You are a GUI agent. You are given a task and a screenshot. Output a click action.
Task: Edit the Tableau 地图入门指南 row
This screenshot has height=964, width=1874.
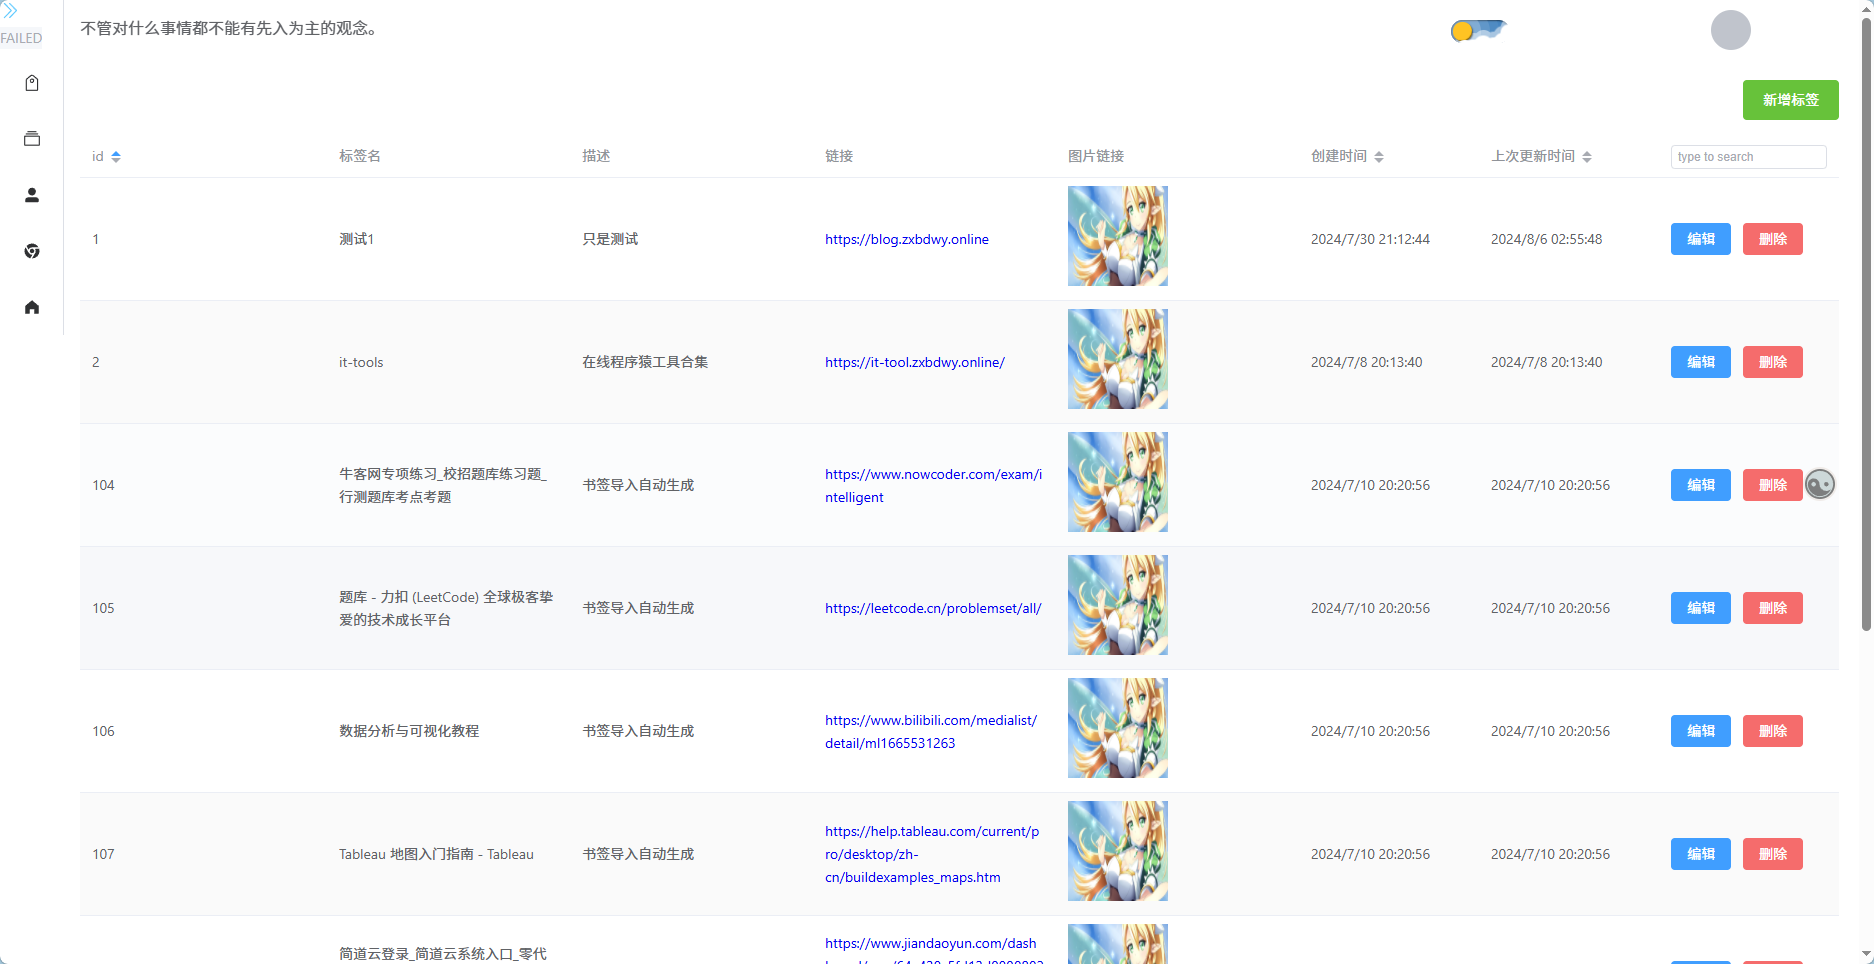(x=1700, y=854)
